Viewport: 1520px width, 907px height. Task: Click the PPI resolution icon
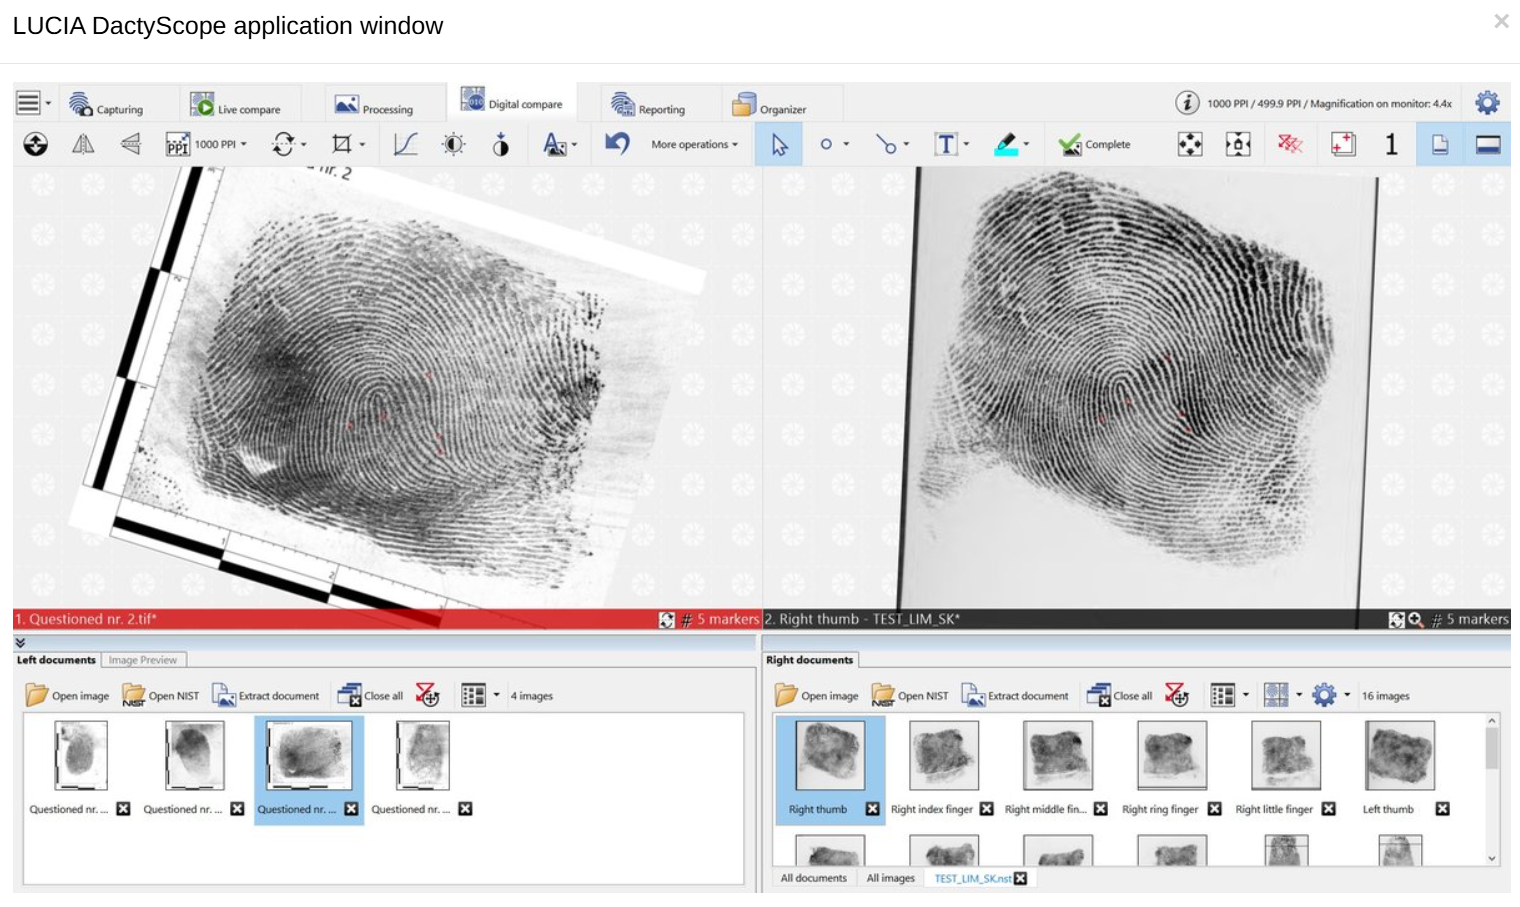click(x=177, y=144)
